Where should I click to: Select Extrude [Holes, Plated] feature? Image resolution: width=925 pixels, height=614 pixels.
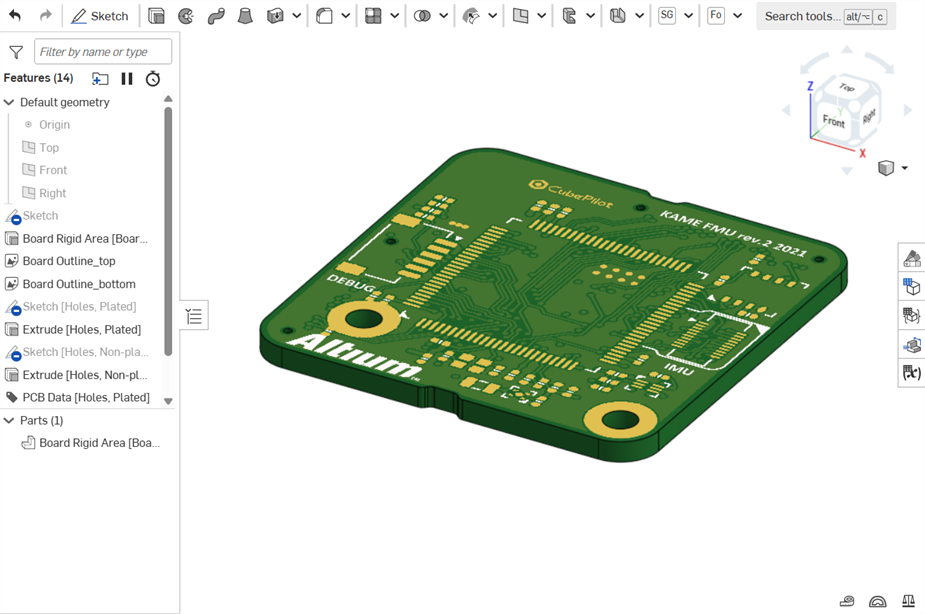point(81,329)
